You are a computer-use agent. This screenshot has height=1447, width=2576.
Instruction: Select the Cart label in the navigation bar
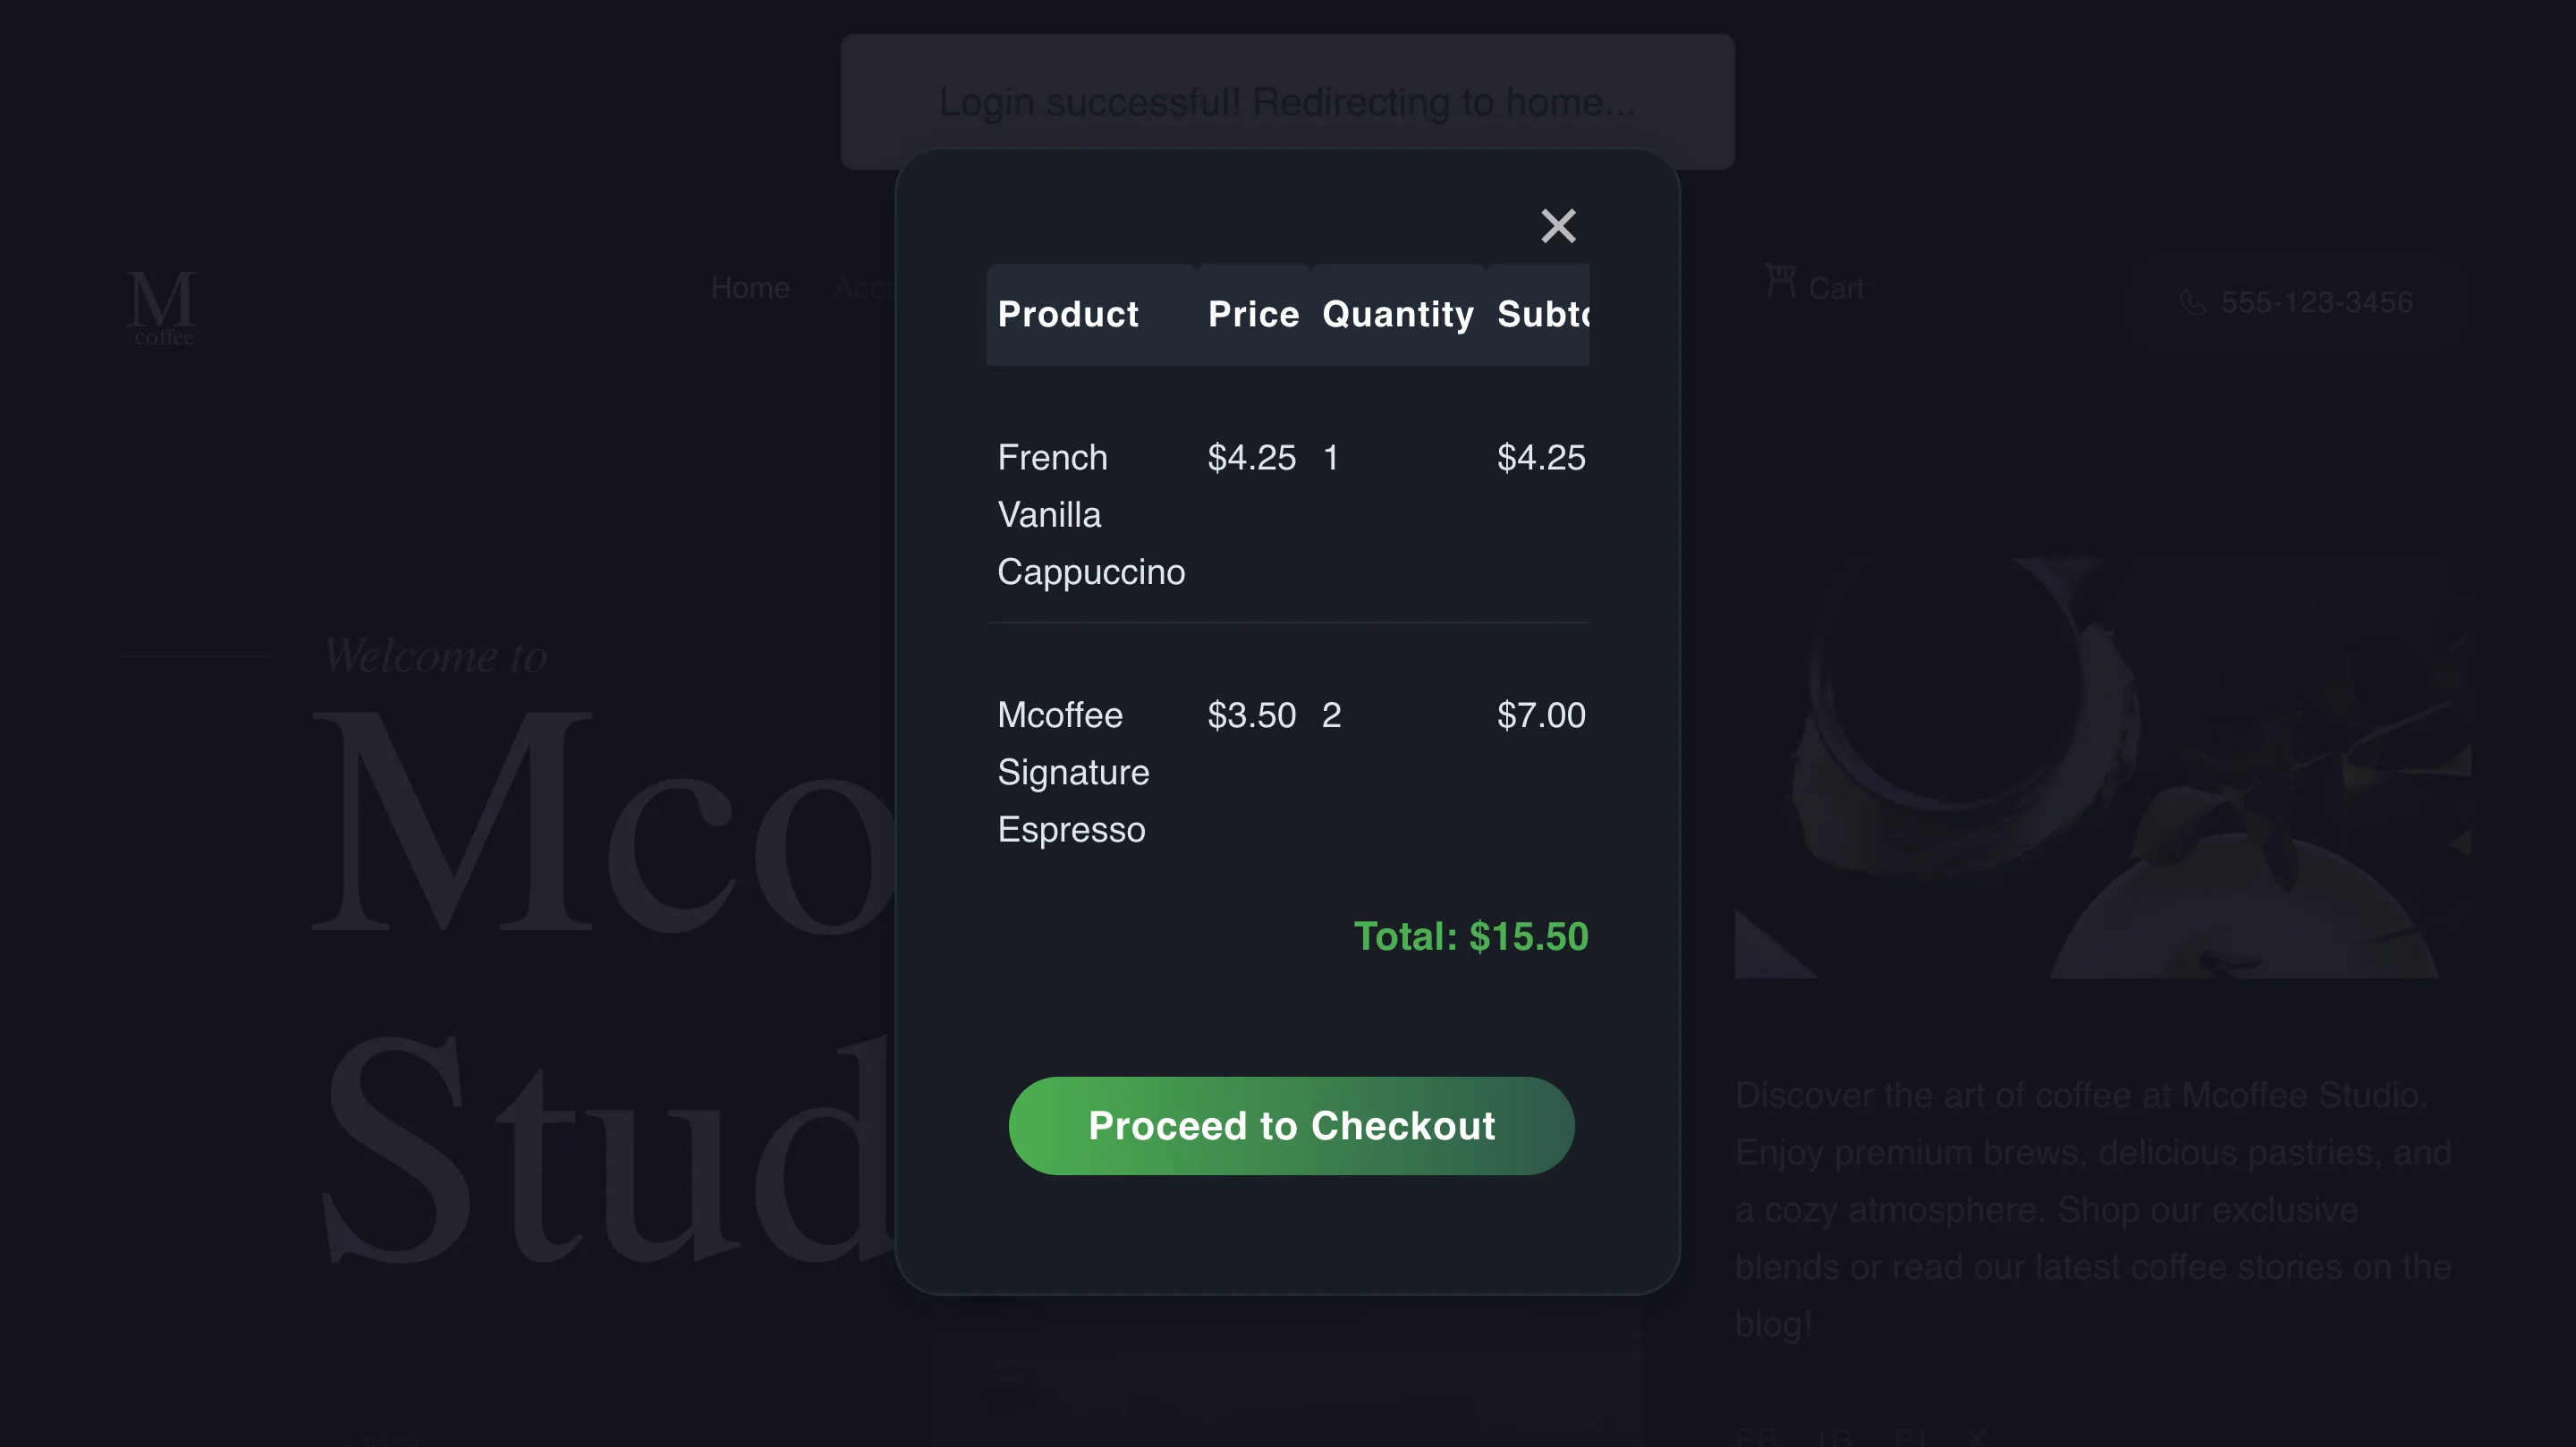[1835, 289]
